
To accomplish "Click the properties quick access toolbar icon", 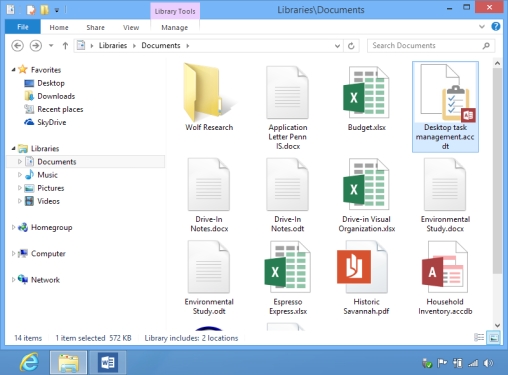I will [31, 10].
